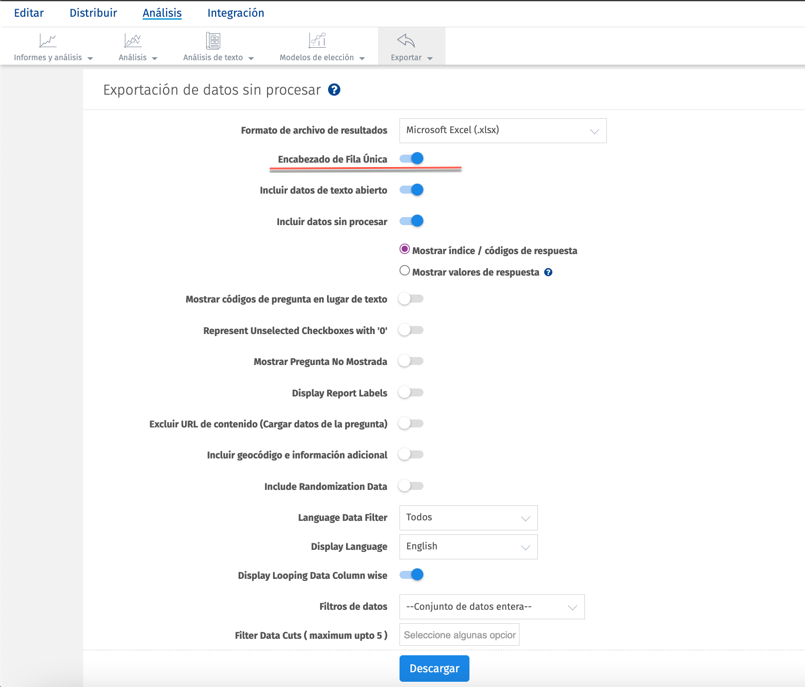Viewport: 805px width, 687px height.
Task: Turn off Incluir datos de texto abierto
Action: tap(410, 189)
